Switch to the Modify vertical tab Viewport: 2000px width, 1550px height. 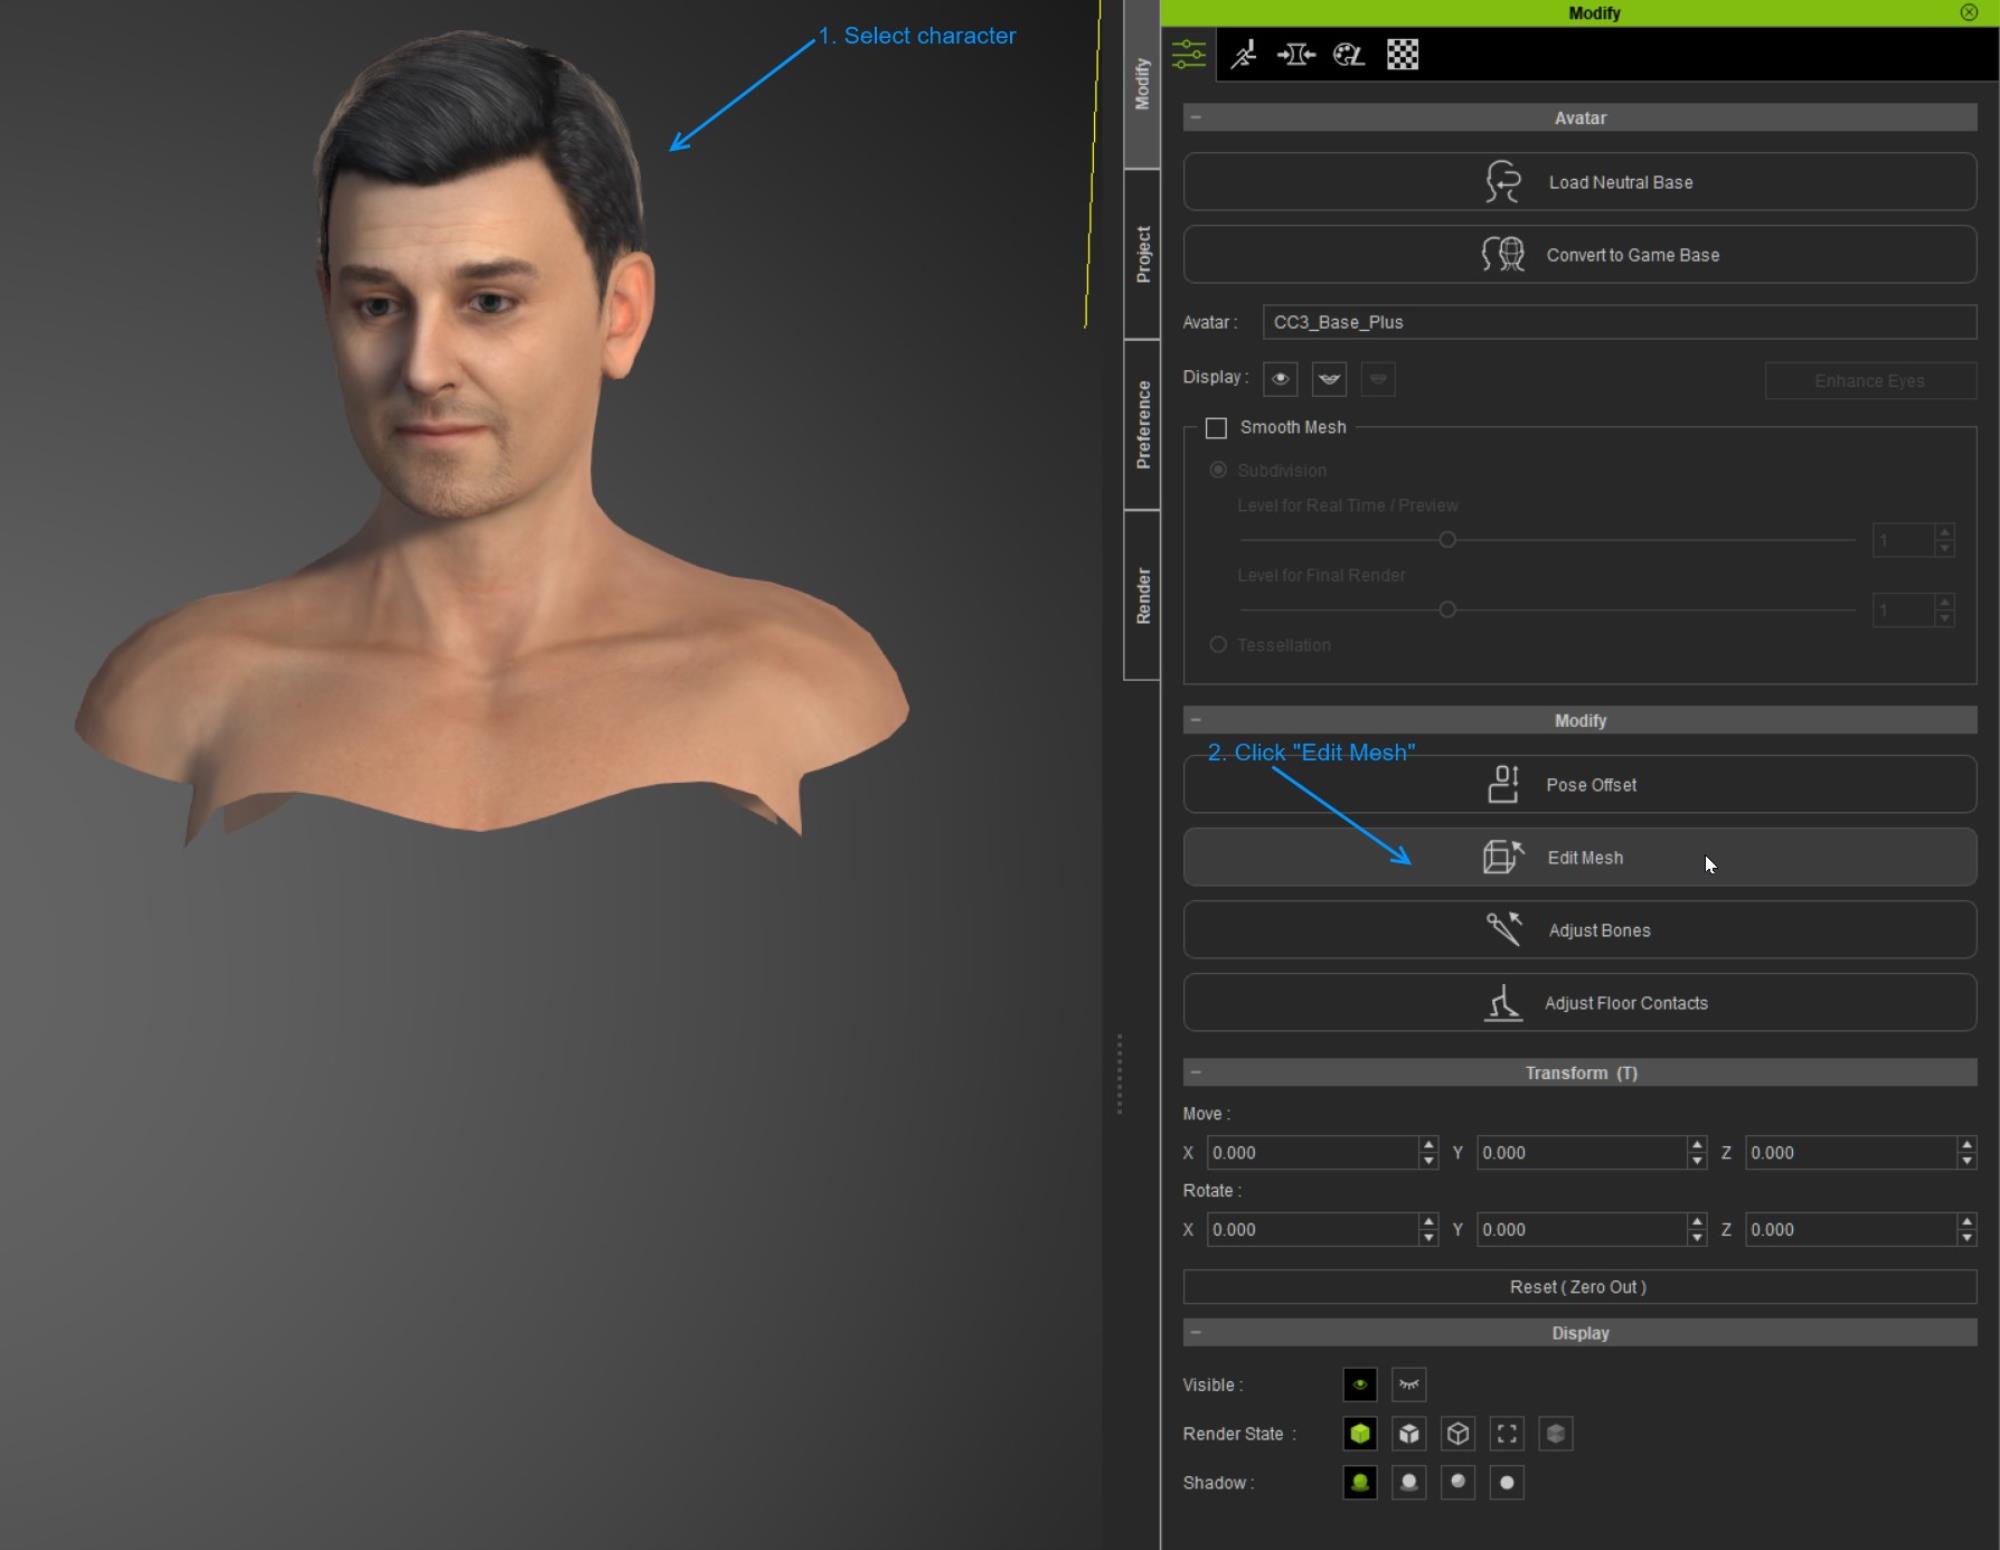[1142, 84]
